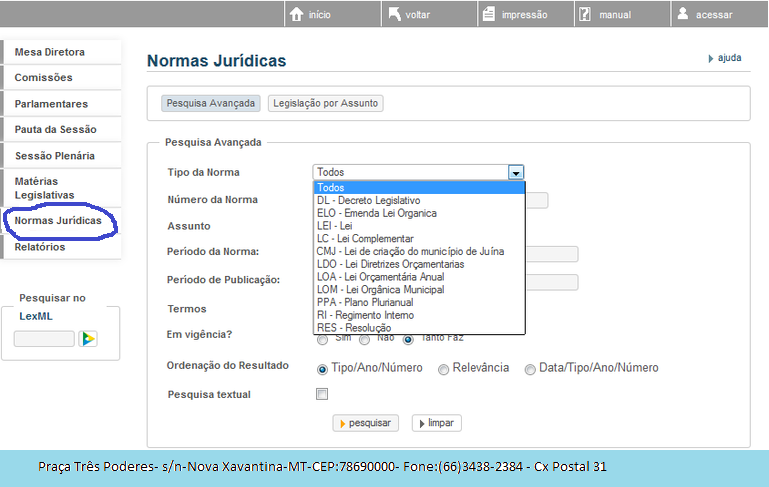This screenshot has height=487, width=769.
Task: Click the LexML search play icon
Action: 88,339
